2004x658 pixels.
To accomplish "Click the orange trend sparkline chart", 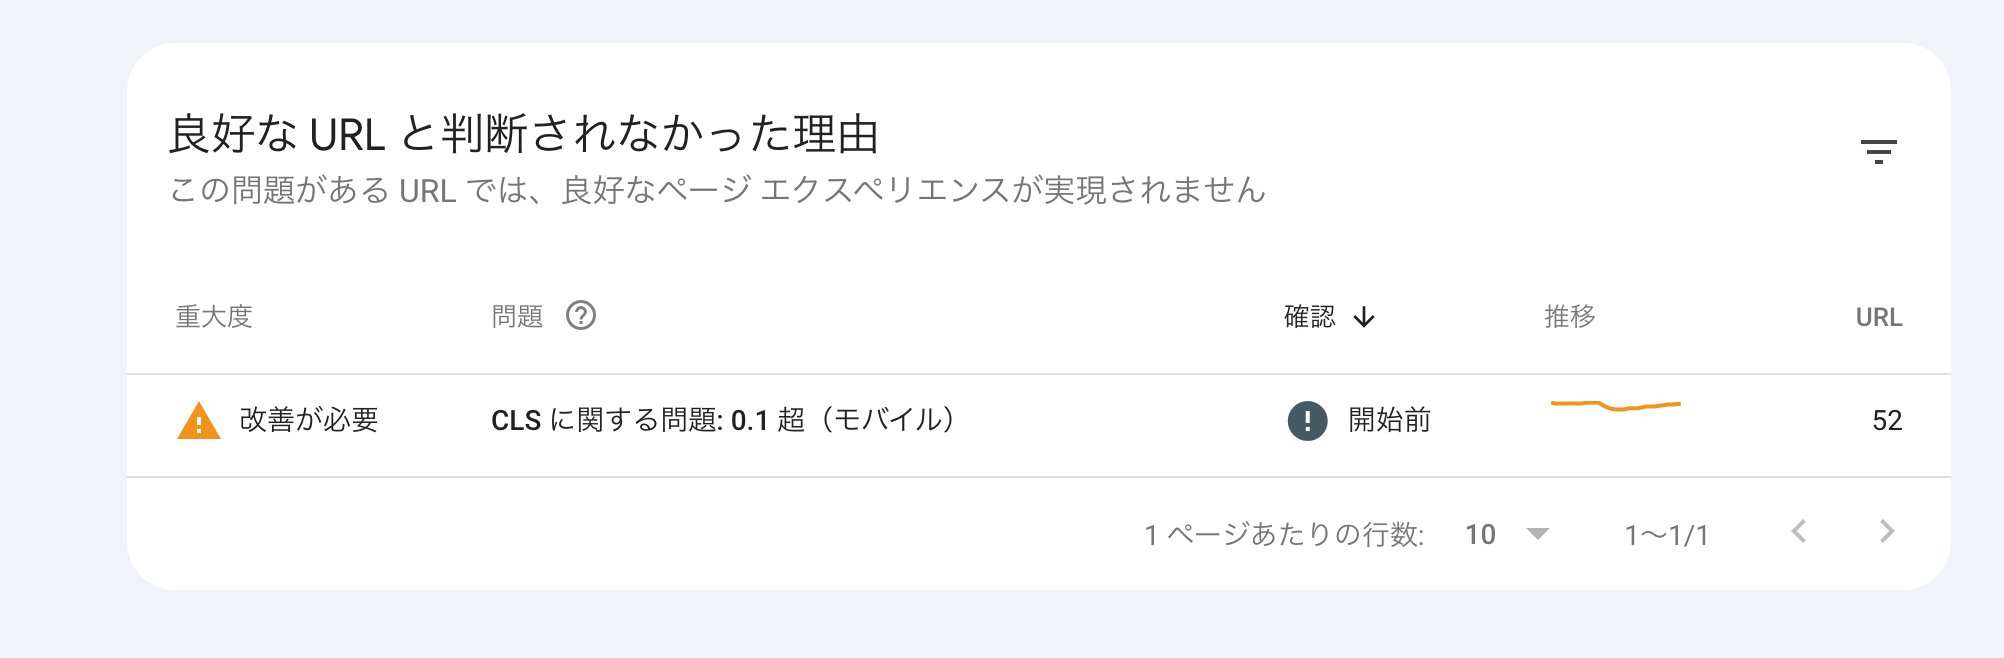I will [x=1616, y=405].
